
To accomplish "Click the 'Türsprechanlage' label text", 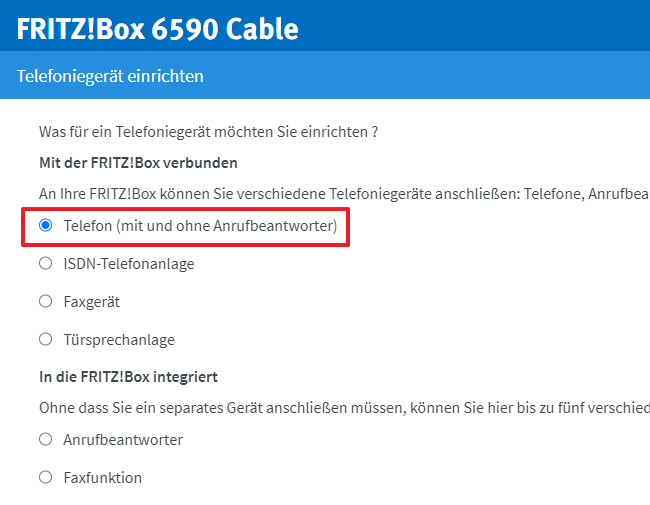I will 118,339.
